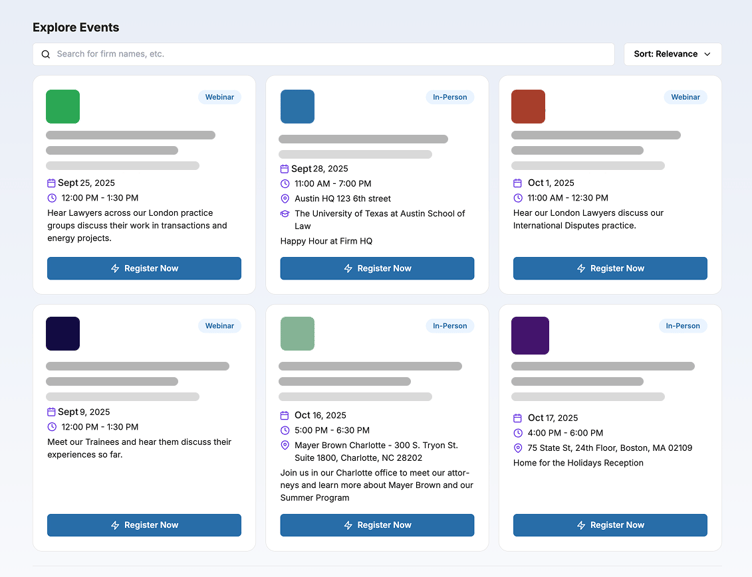Image resolution: width=752 pixels, height=577 pixels.
Task: Click the calendar icon beside Sept 25, 2025
Action: pos(52,183)
